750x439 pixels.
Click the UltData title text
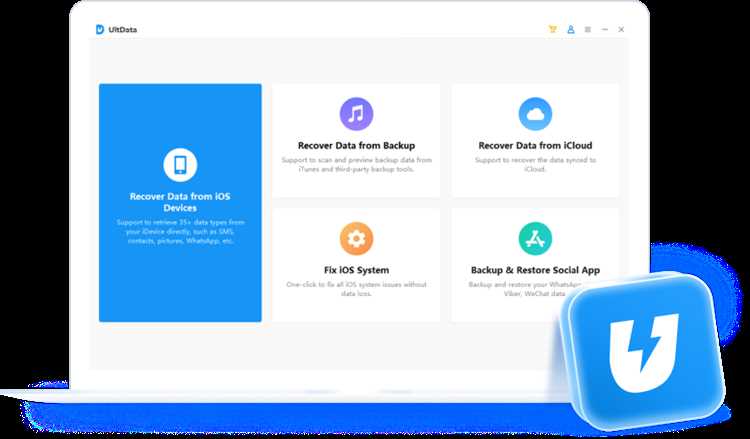click(122, 29)
